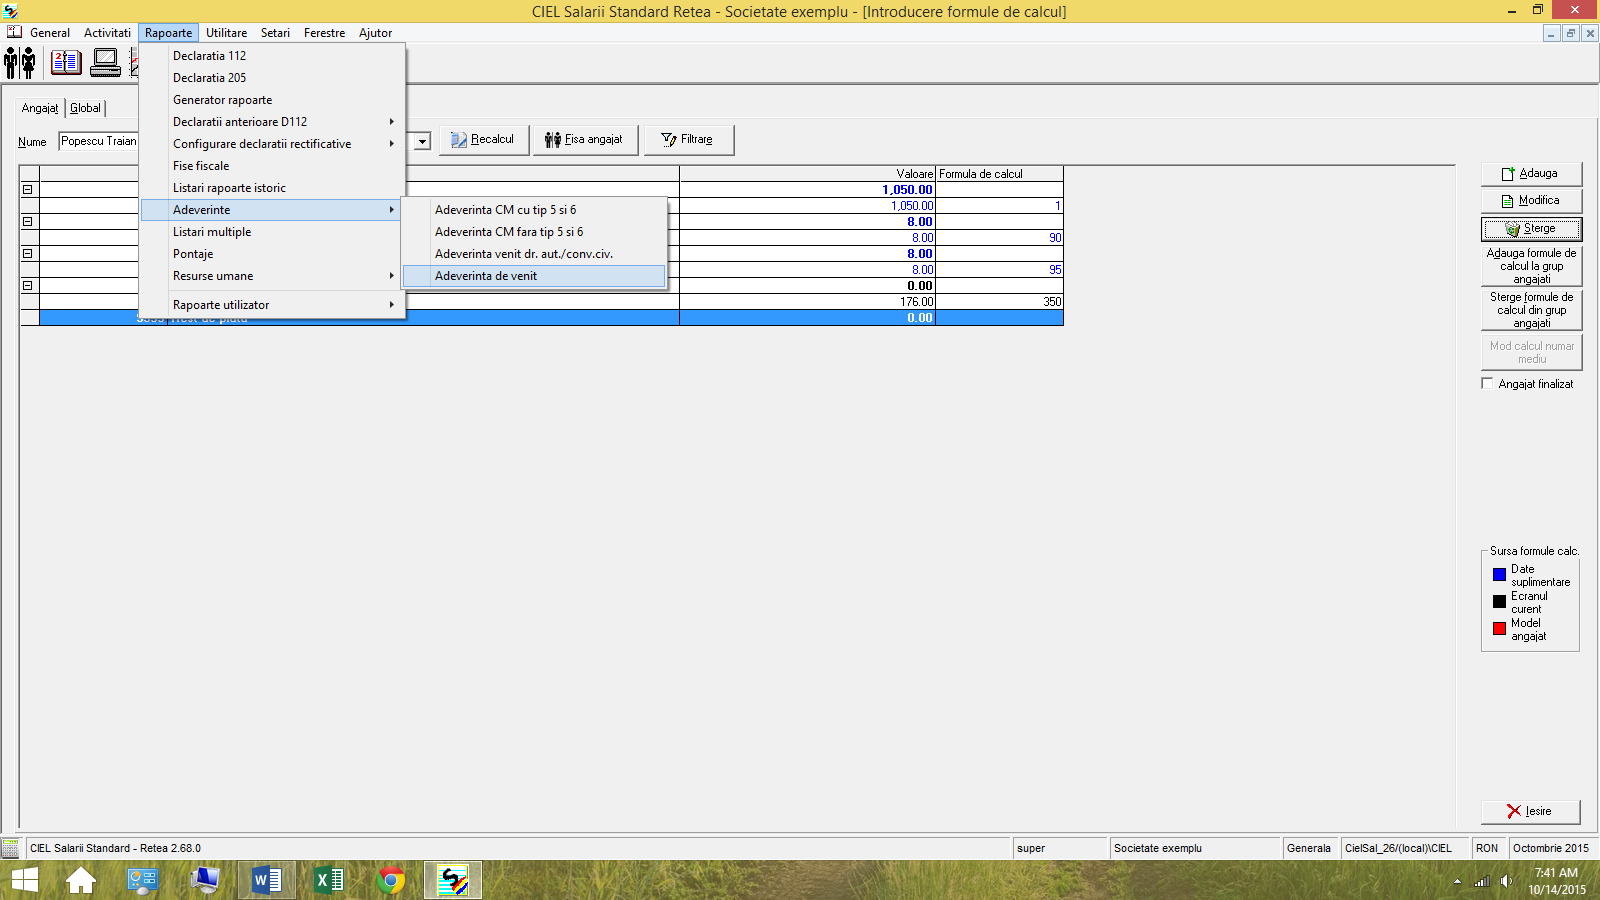The height and width of the screenshot is (900, 1600).
Task: Toggle the Angajat finalizat checkbox
Action: point(1487,383)
